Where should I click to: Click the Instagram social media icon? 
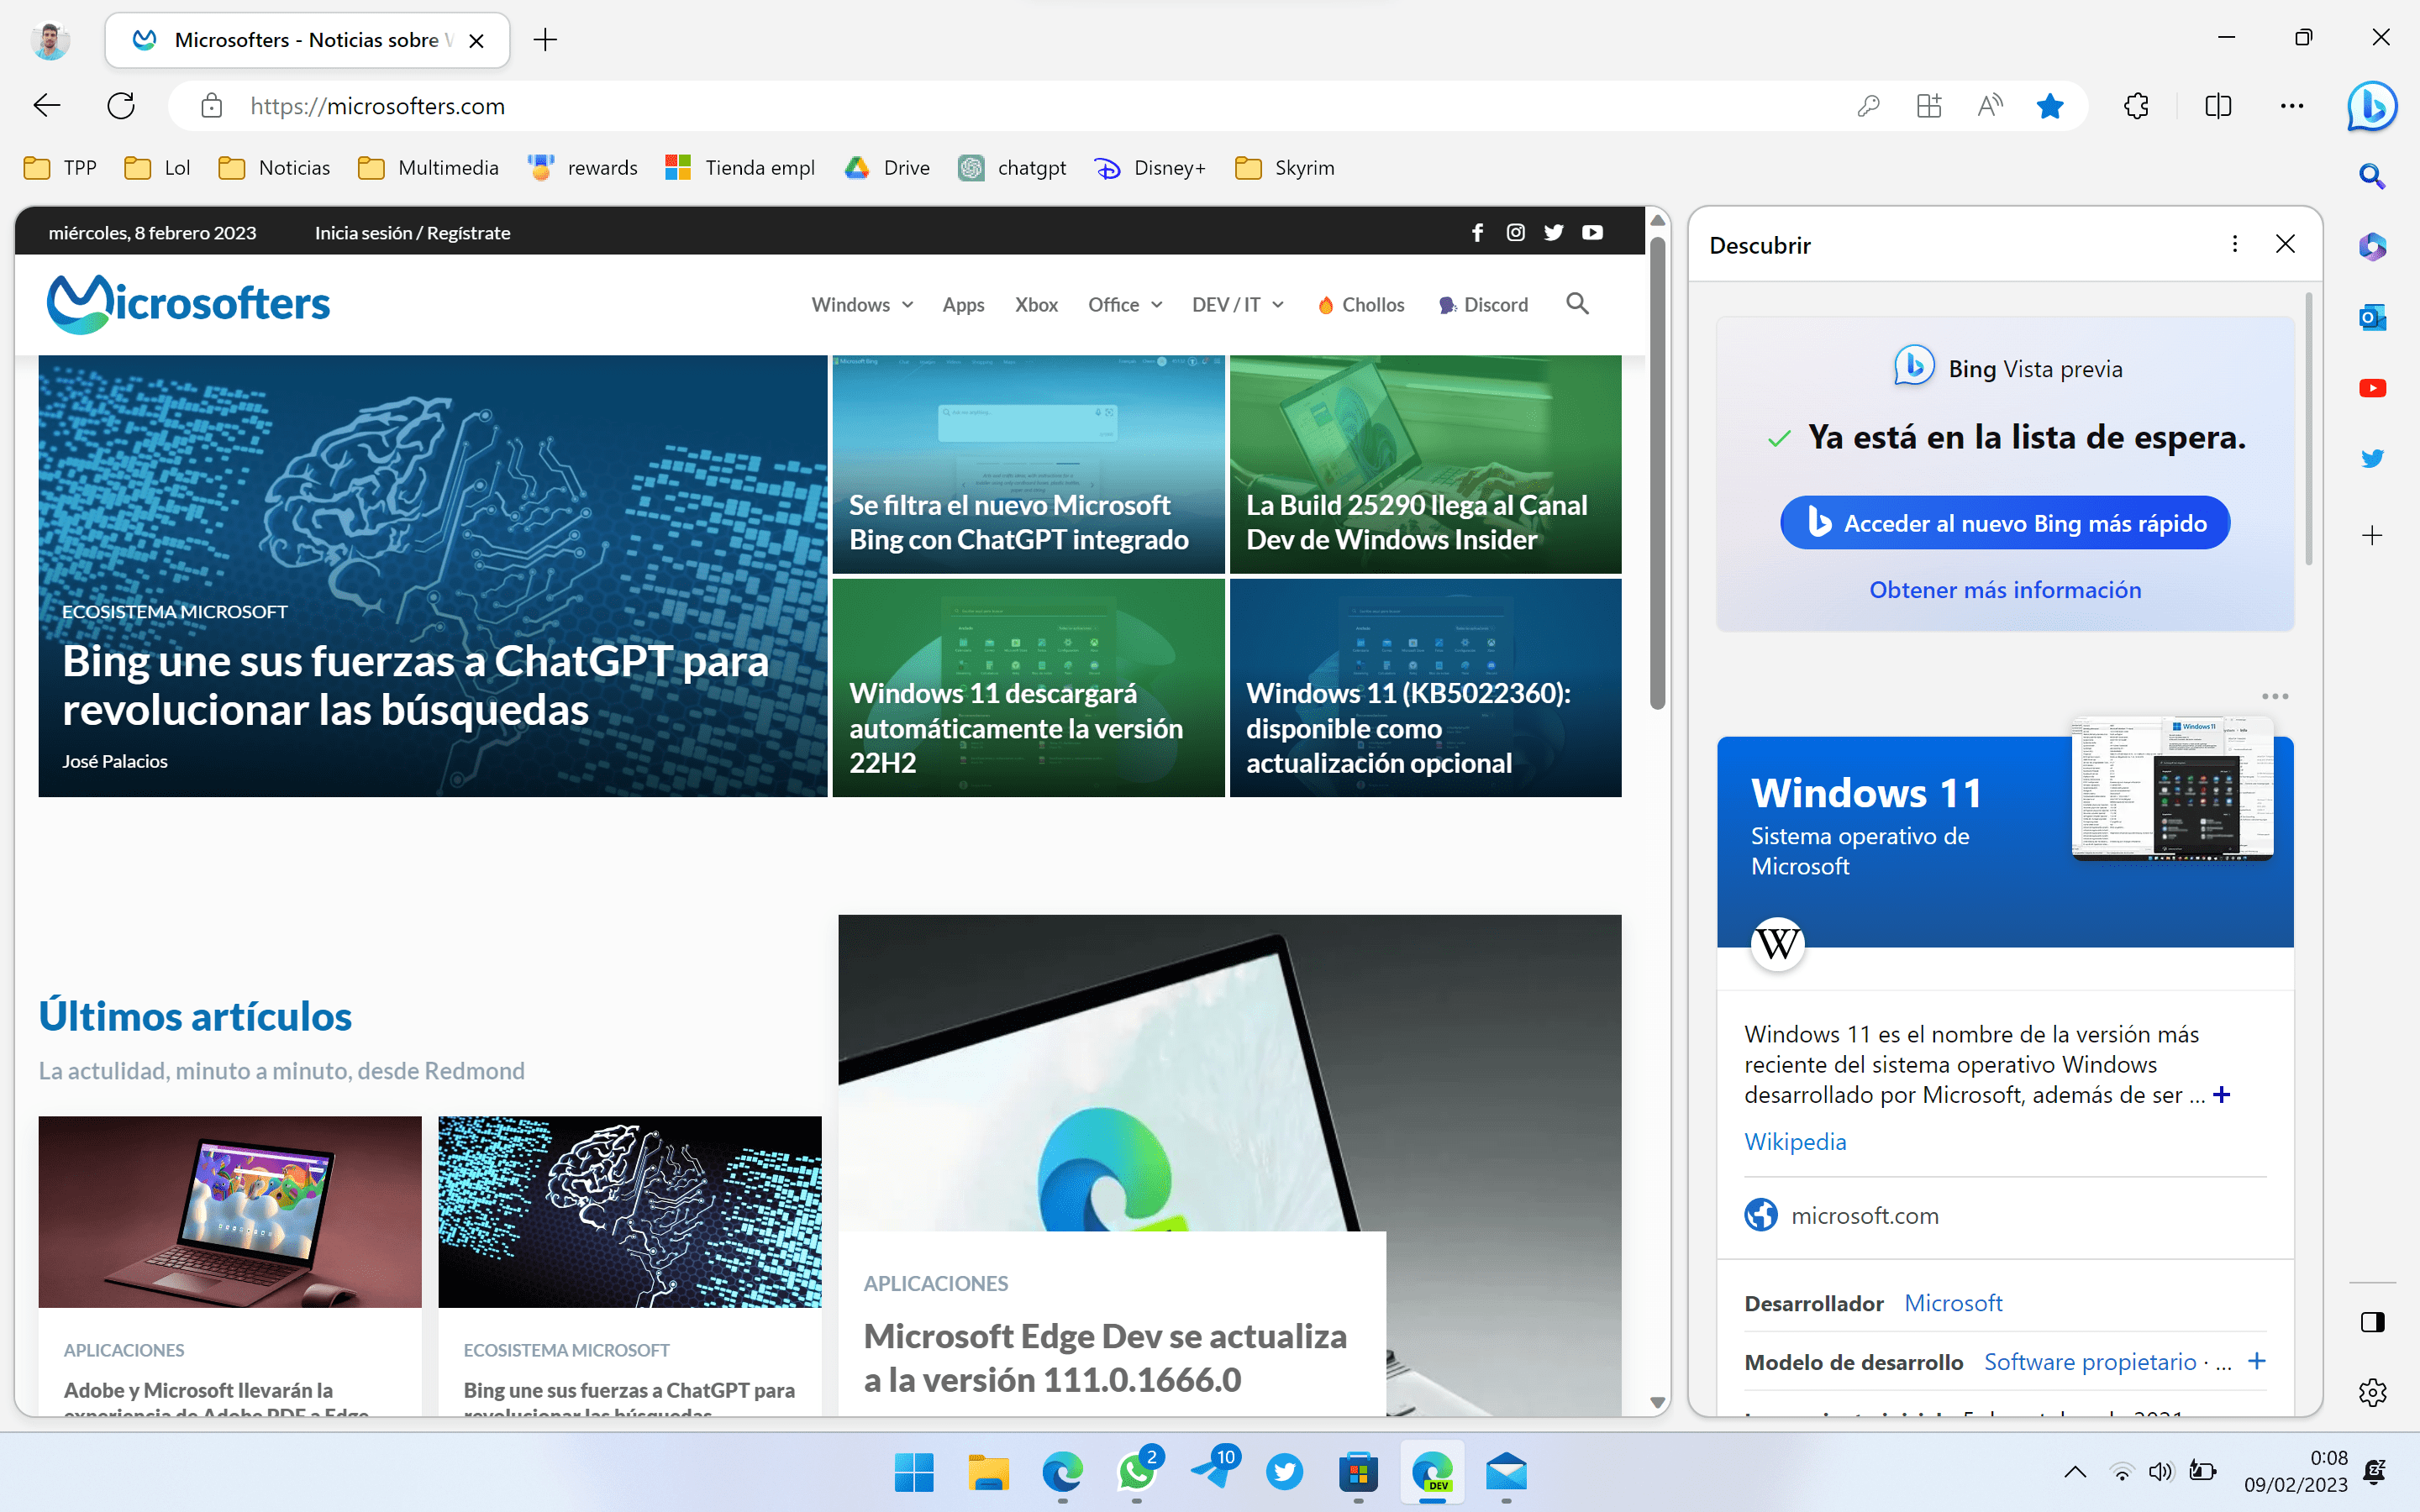(1516, 232)
